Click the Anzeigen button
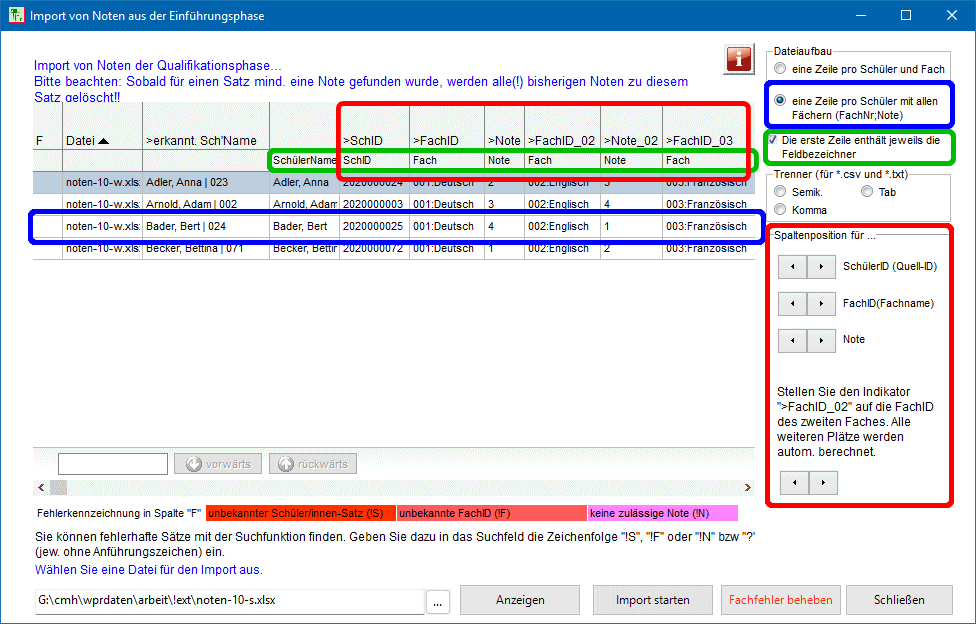Screen dimensions: 976x624 pyautogui.click(x=520, y=600)
